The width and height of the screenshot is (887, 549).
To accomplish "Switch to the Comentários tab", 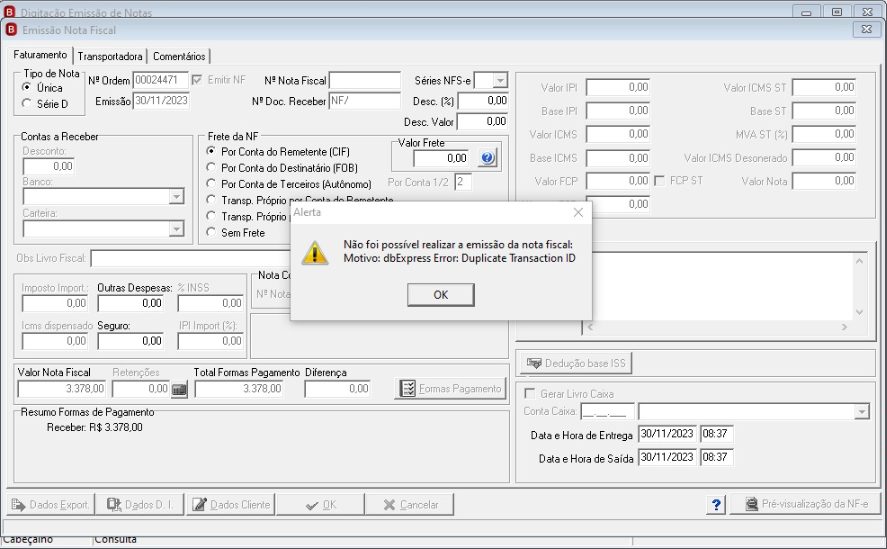I will pyautogui.click(x=179, y=56).
